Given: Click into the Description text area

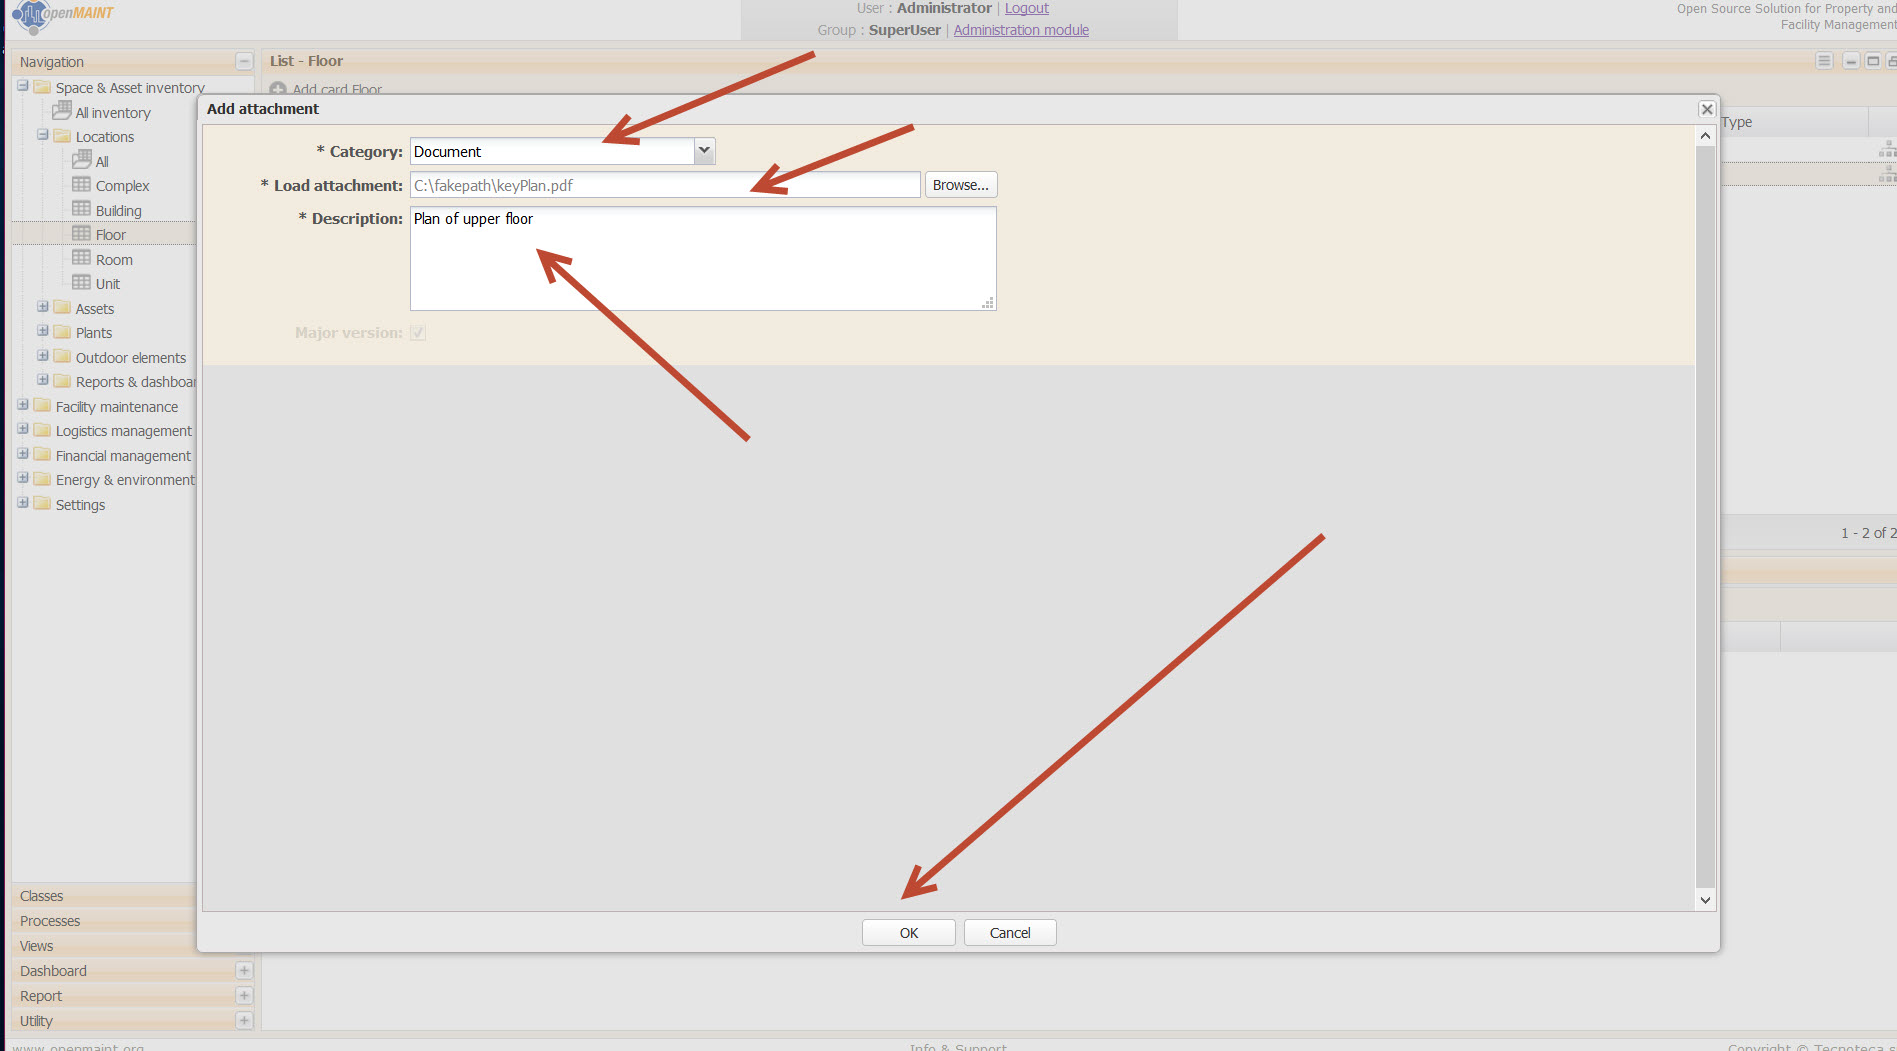Looking at the screenshot, I should pyautogui.click(x=702, y=258).
